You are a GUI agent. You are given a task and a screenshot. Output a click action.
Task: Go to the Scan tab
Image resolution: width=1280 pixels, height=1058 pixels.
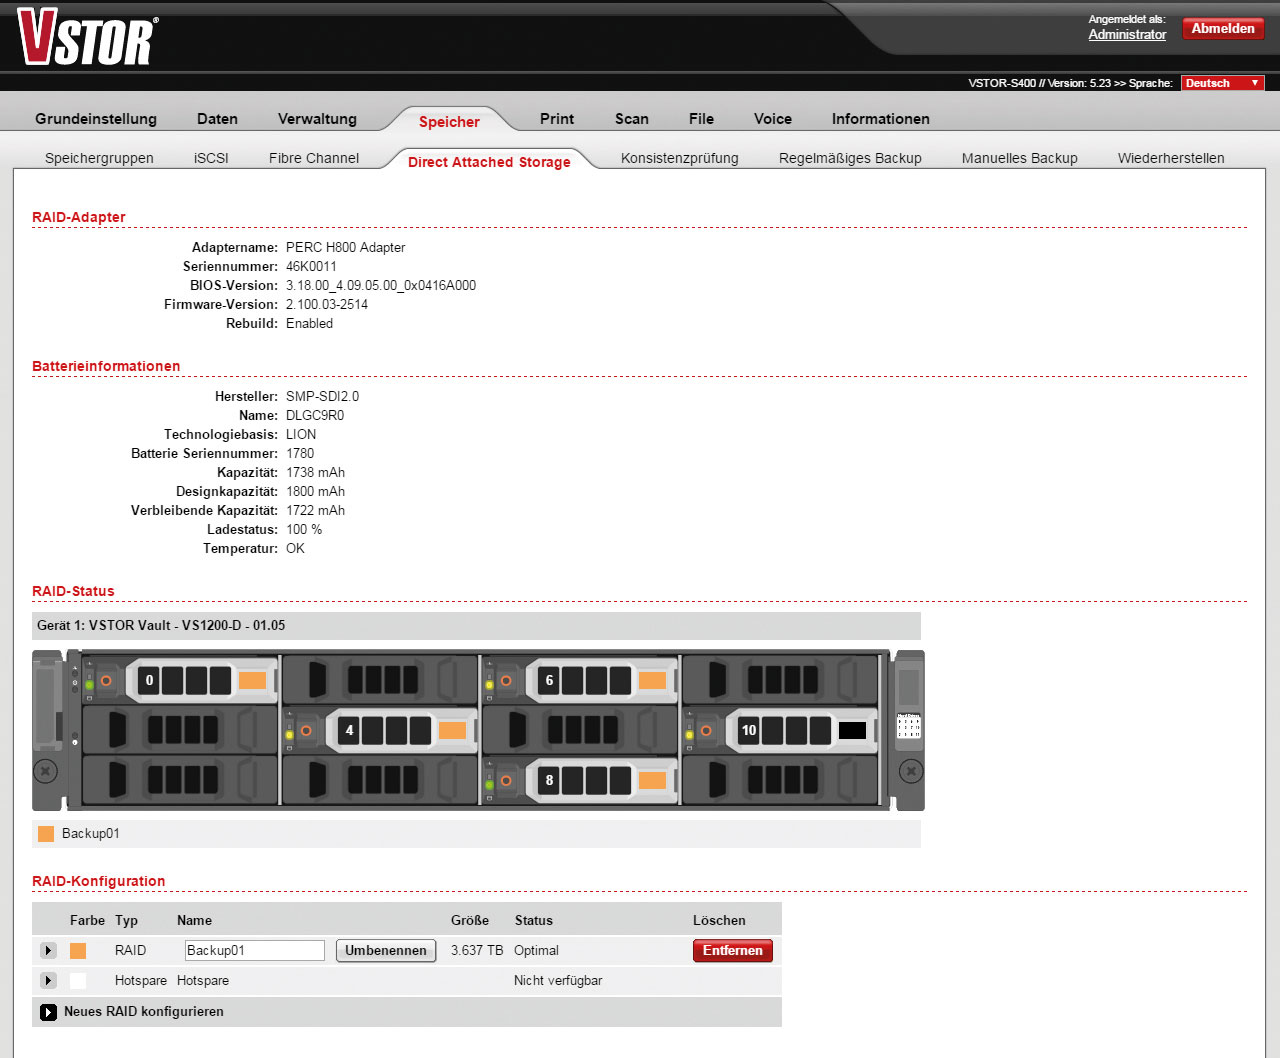tap(632, 118)
